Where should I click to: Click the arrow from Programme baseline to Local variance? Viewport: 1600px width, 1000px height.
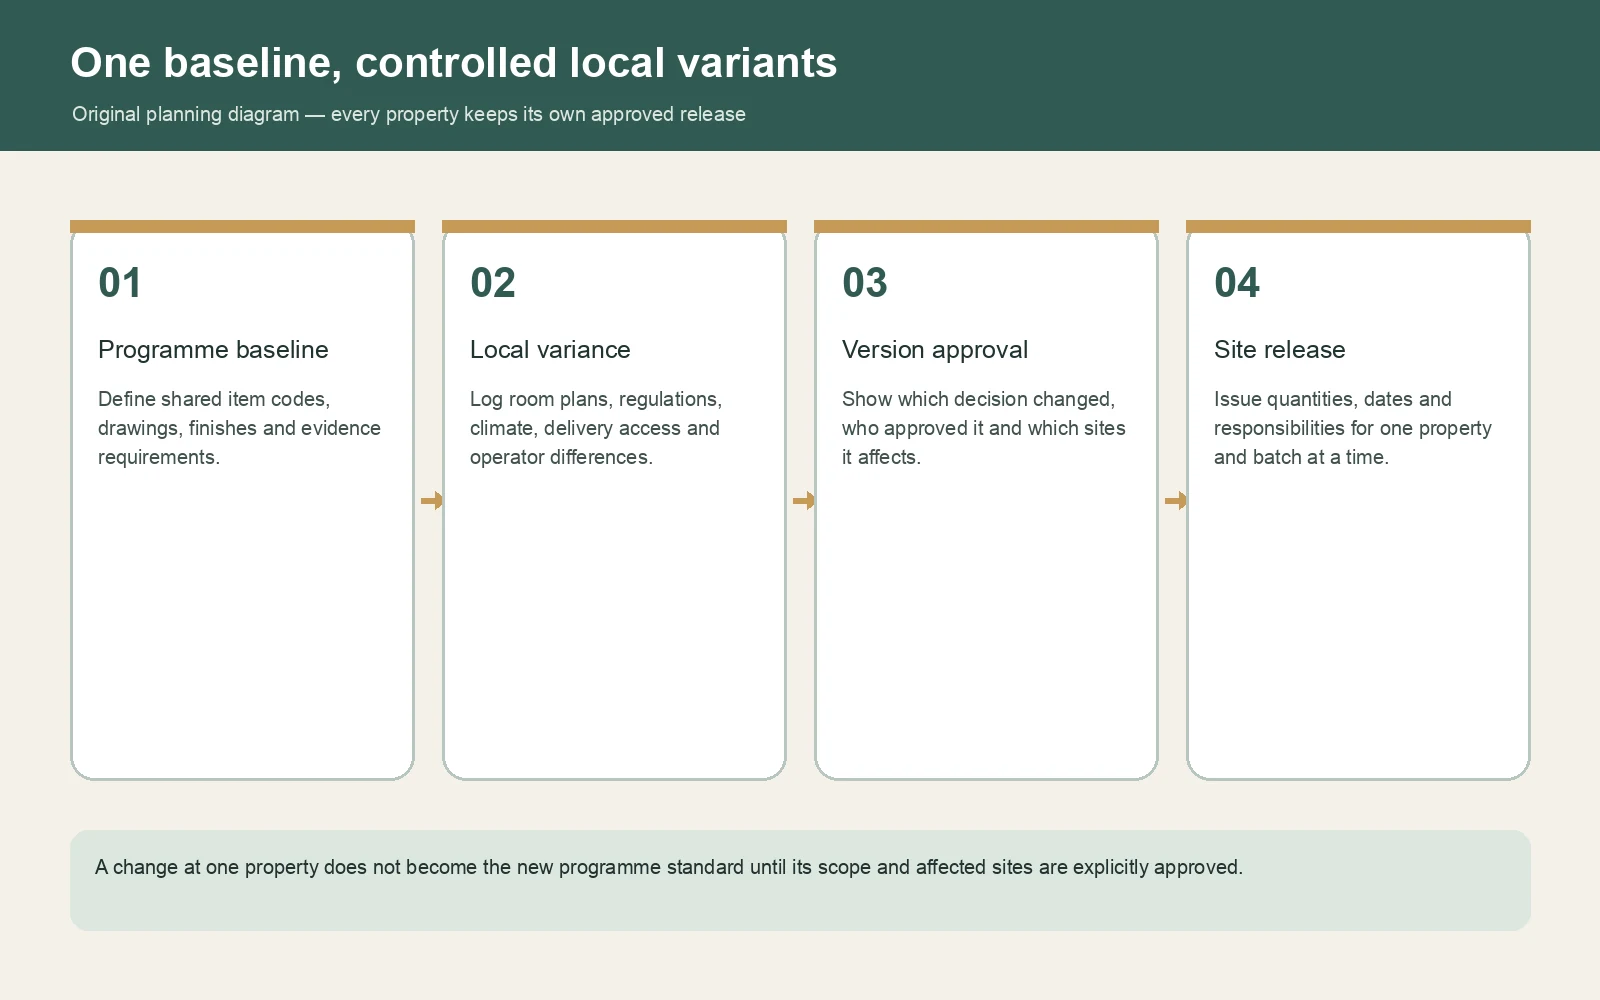[x=432, y=500]
